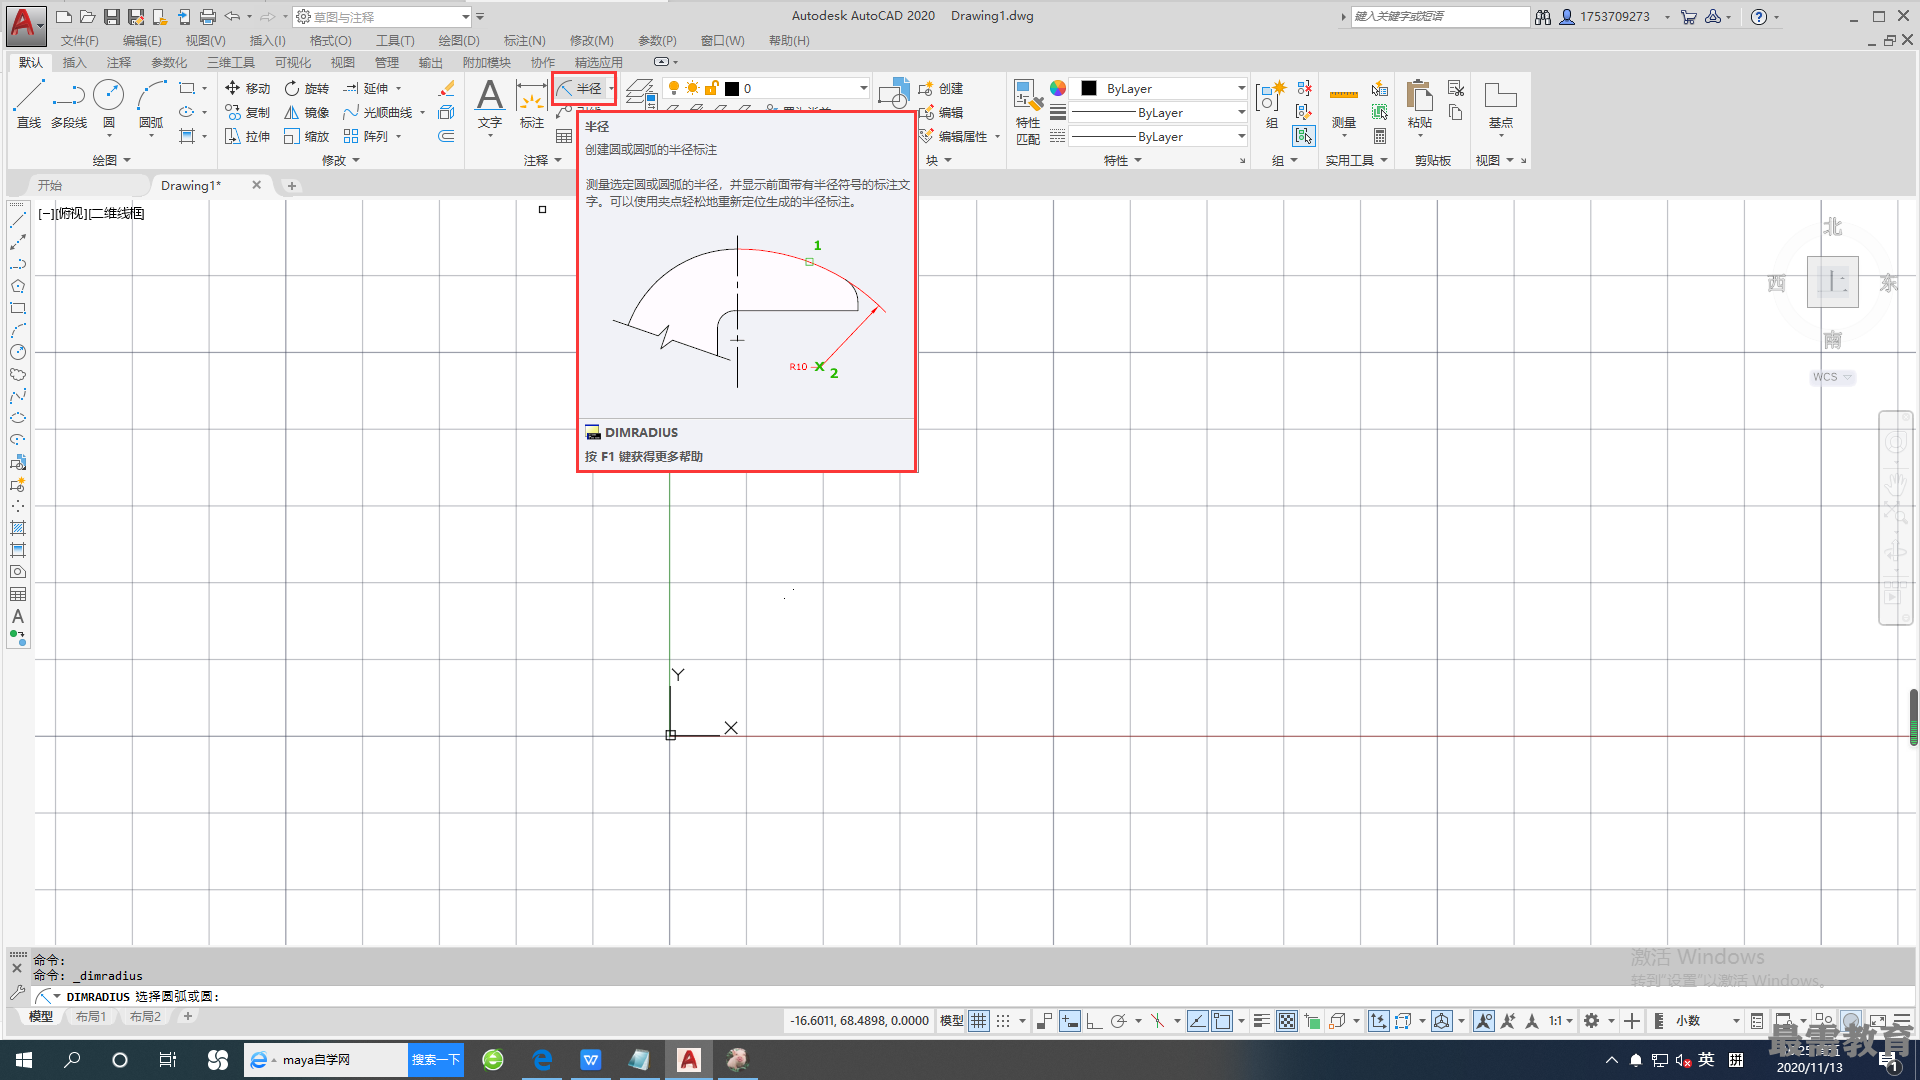Viewport: 1920px width, 1080px height.
Task: Click the 复制 (Copy) tool
Action: click(247, 112)
